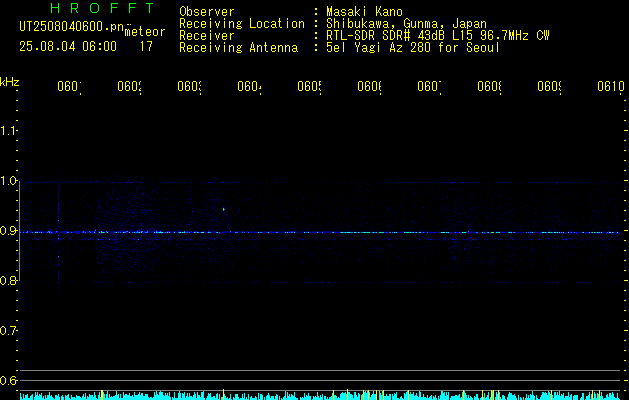Click the 0605 time axis marker
Viewport: 629px width, 400px height.
coord(309,87)
